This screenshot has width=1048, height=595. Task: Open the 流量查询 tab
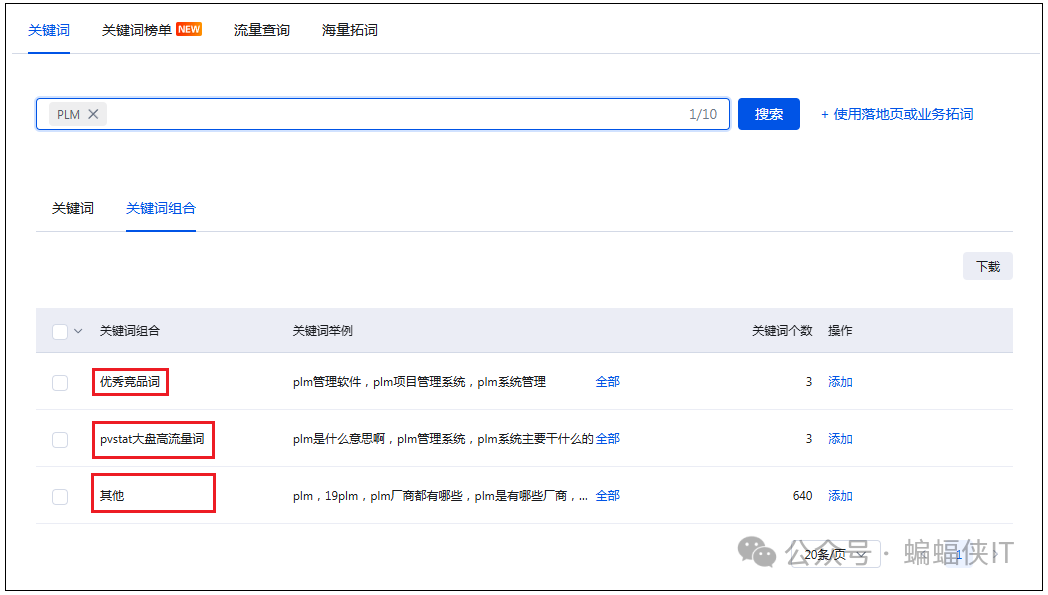click(x=261, y=30)
